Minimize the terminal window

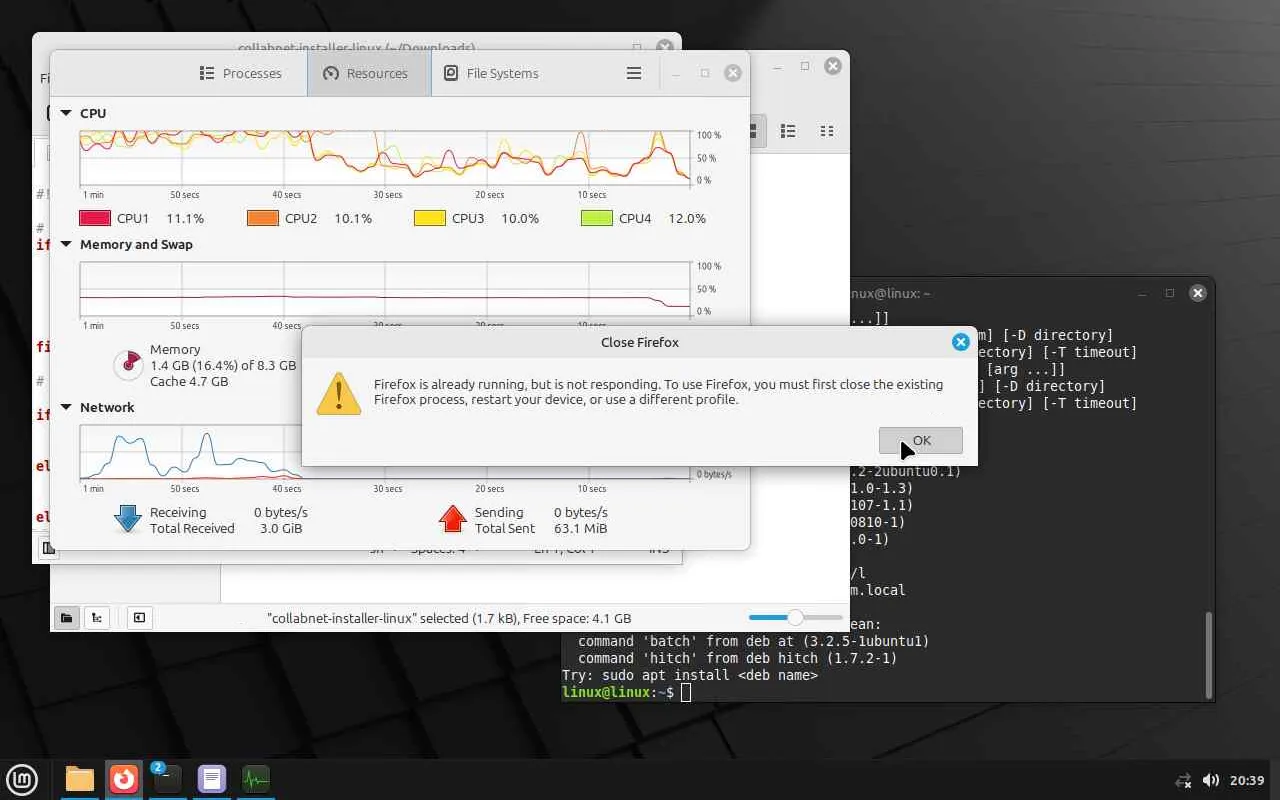1142,293
